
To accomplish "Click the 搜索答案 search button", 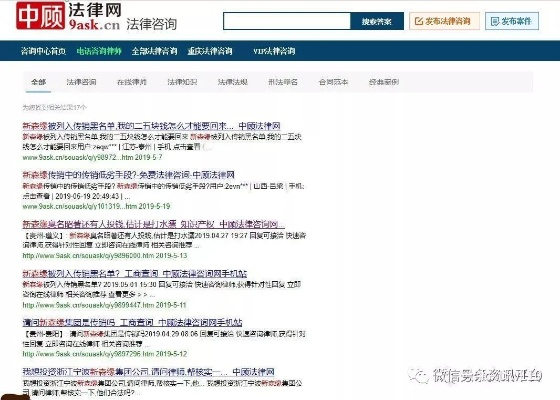I will (x=377, y=21).
